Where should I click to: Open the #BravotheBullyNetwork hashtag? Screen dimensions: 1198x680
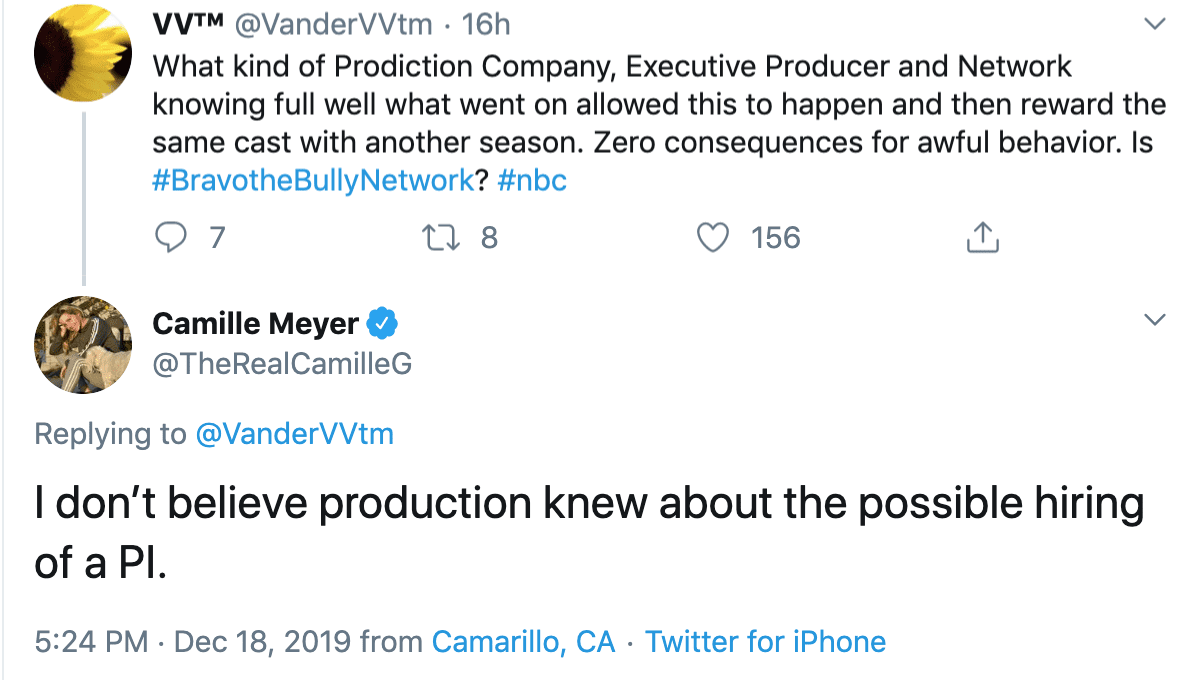pyautogui.click(x=313, y=181)
